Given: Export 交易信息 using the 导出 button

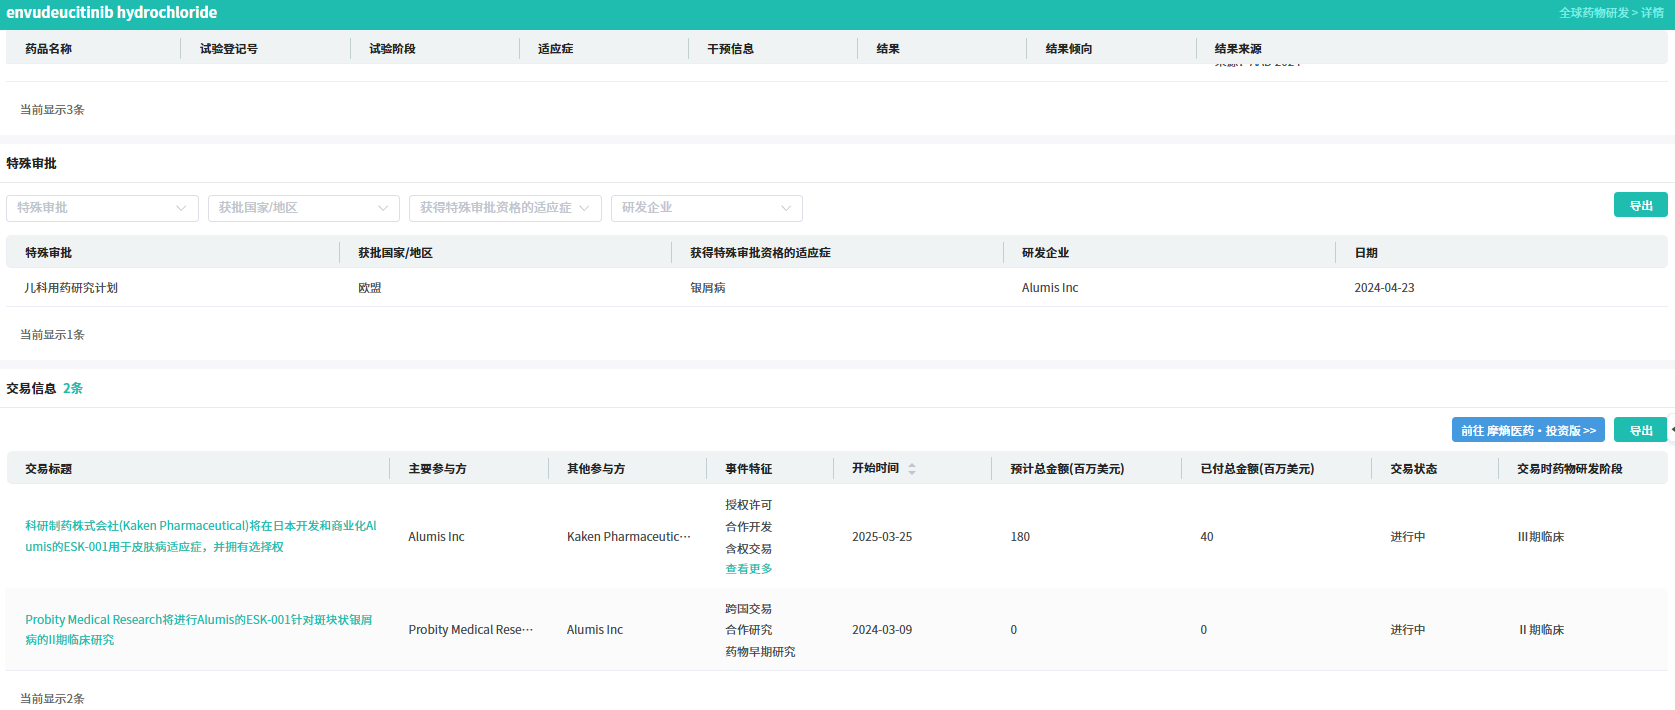Looking at the screenshot, I should tap(1640, 430).
